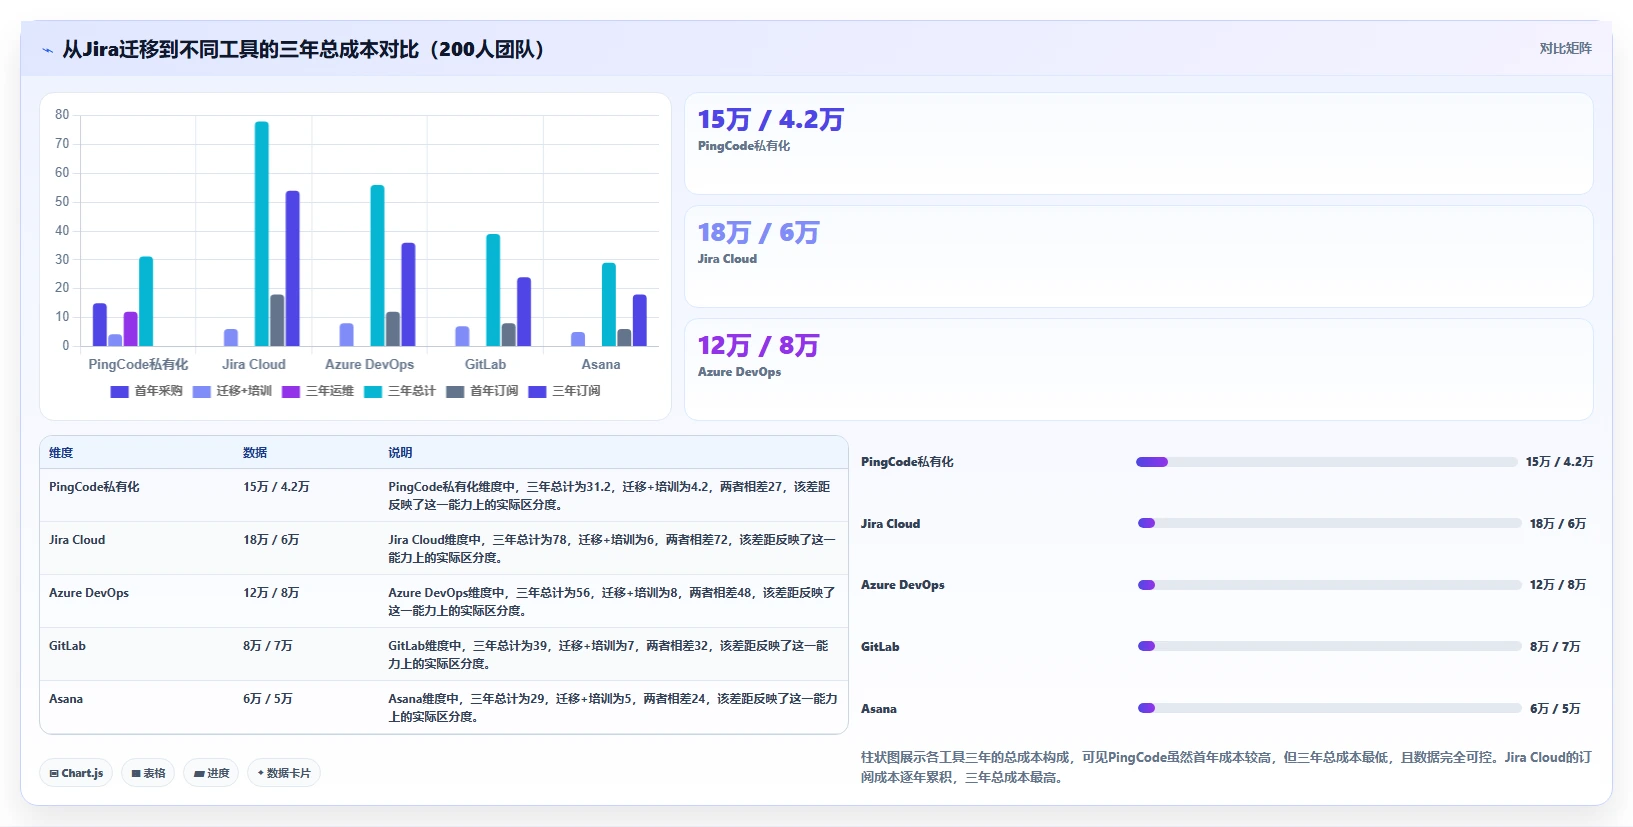This screenshot has width=1633, height=827.
Task: Select the Asana table row name
Action: click(x=66, y=699)
